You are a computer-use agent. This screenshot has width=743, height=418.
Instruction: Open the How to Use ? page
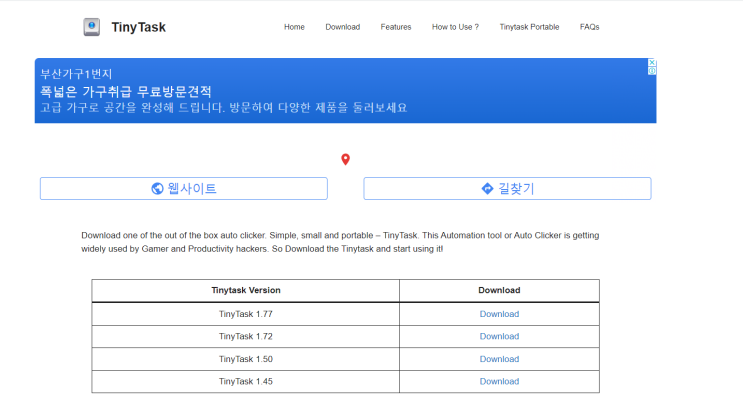coord(455,27)
